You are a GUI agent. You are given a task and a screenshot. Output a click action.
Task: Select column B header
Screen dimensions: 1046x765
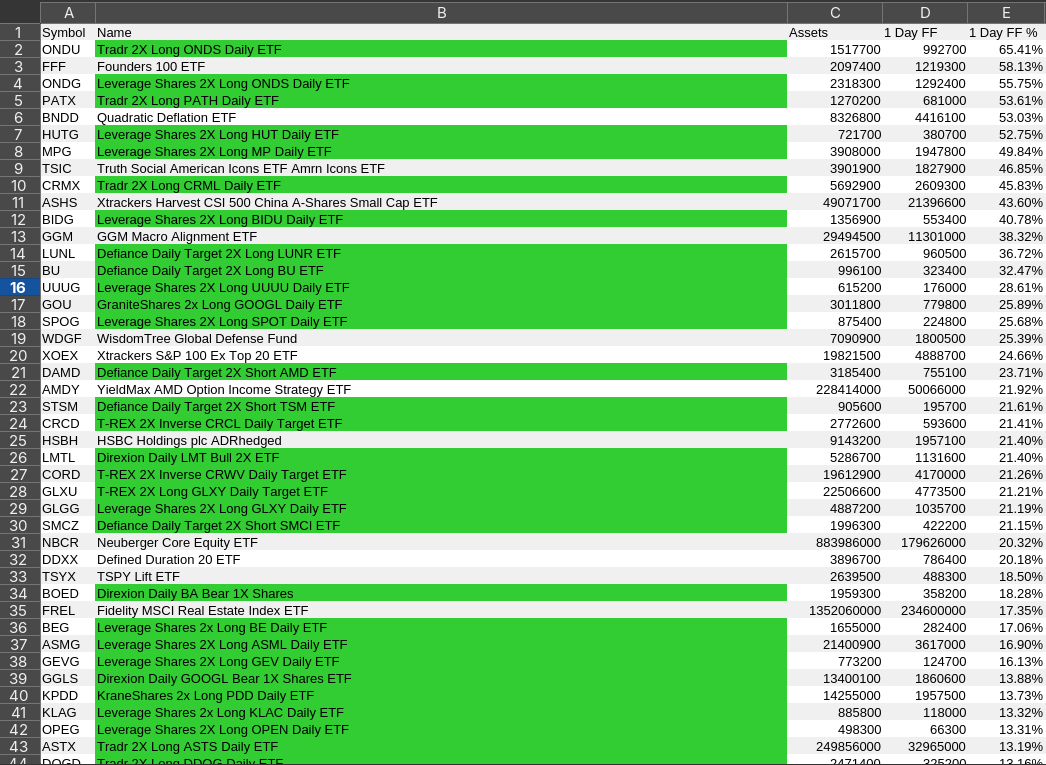pos(441,13)
